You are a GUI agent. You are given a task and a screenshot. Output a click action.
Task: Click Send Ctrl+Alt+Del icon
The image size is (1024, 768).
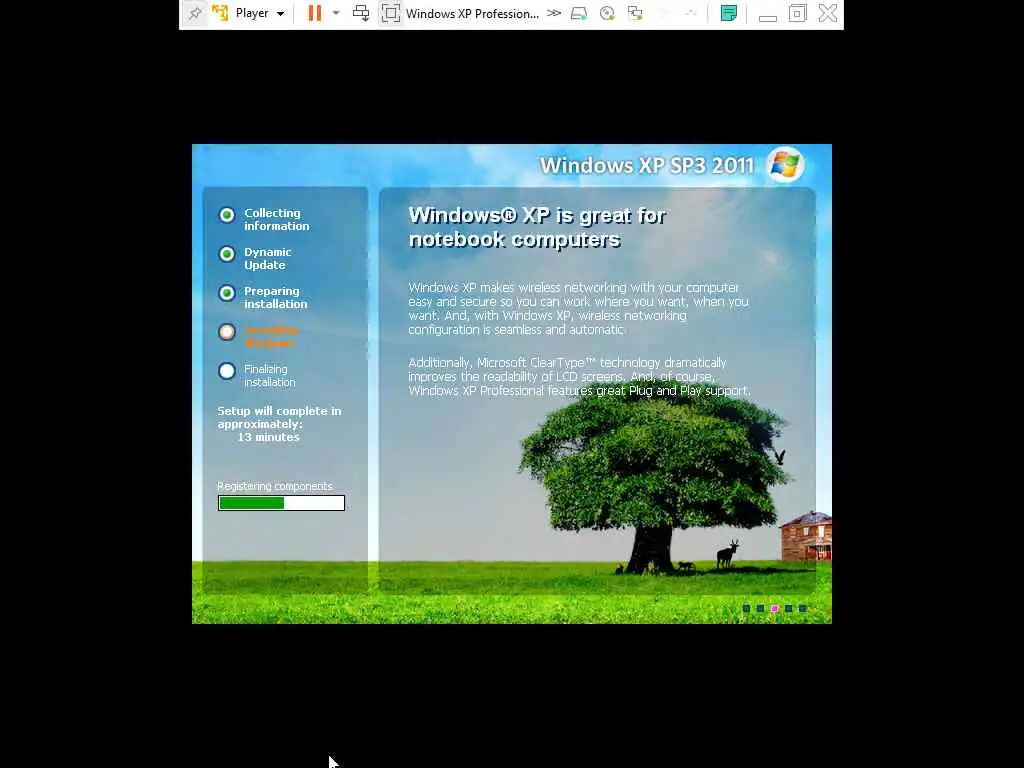tap(360, 14)
